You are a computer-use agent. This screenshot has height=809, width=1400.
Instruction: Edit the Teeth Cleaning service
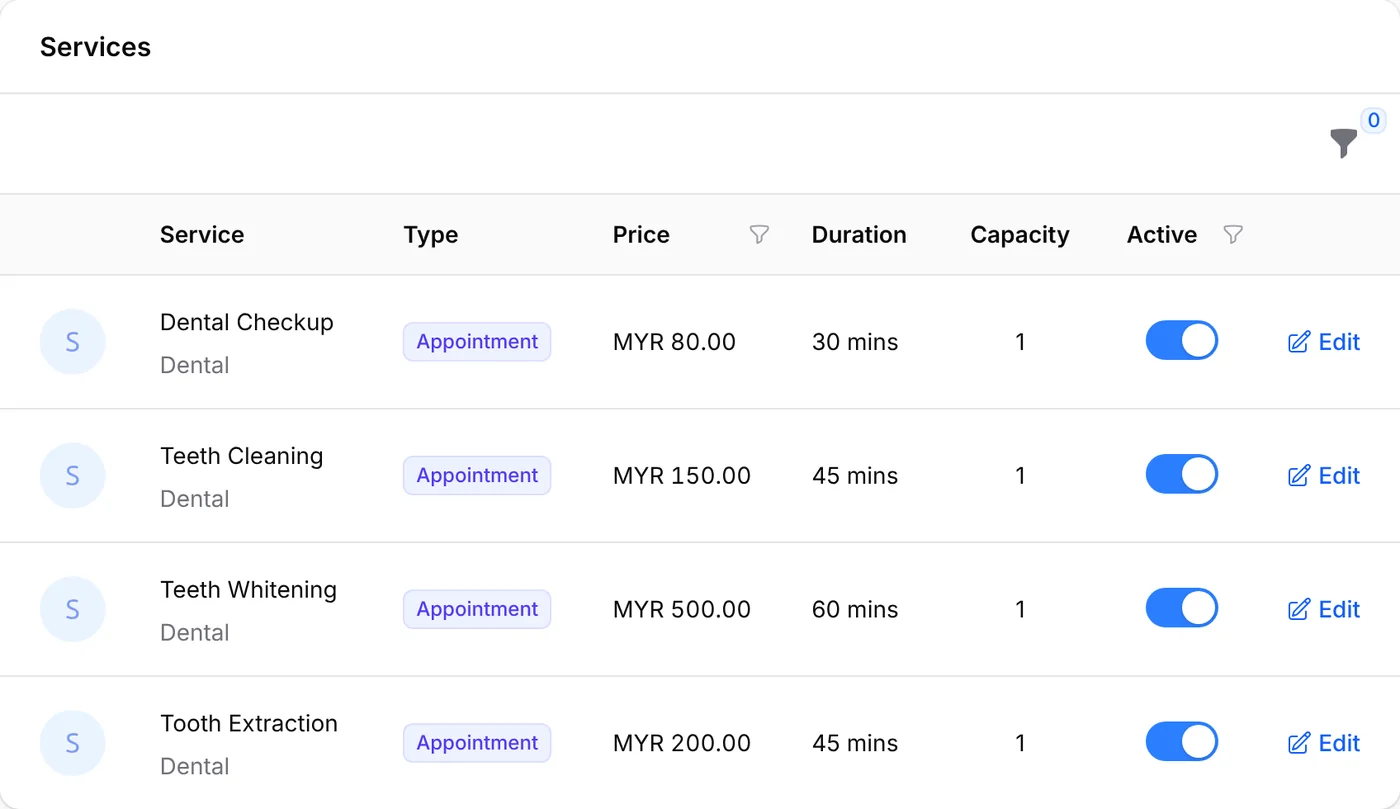coord(1324,476)
